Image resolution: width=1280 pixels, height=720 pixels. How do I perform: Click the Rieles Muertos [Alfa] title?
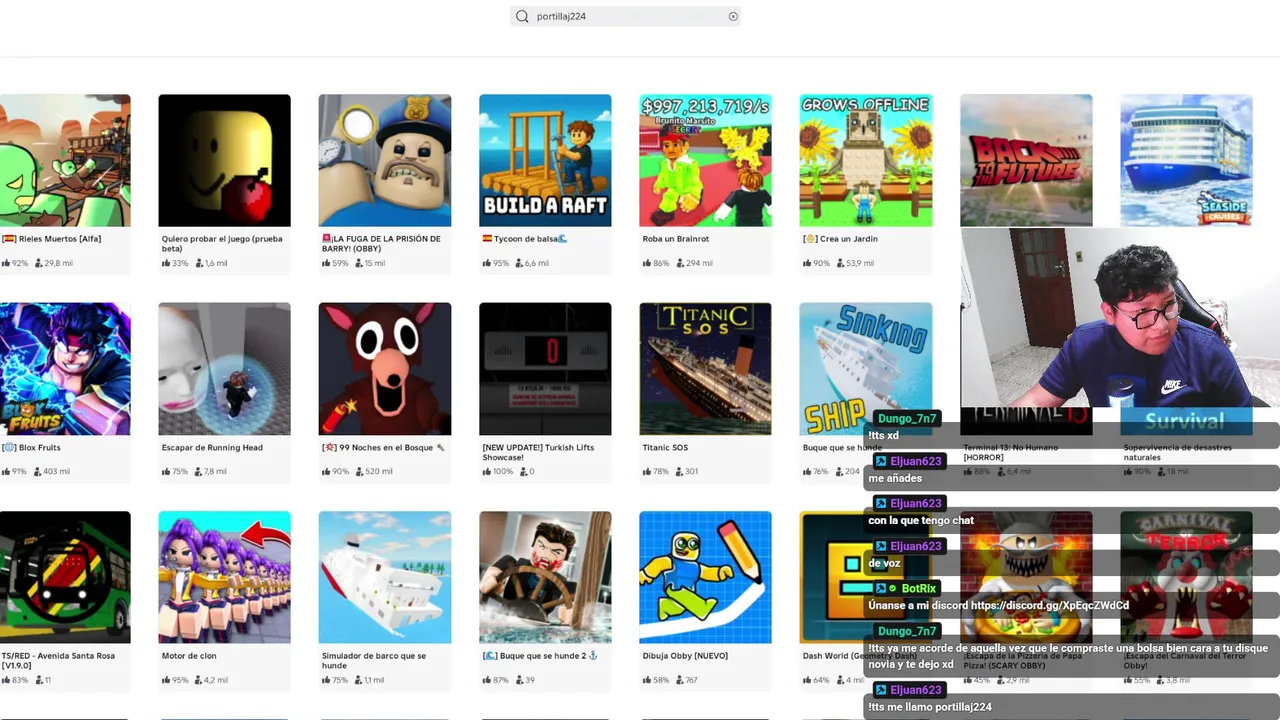[52, 239]
